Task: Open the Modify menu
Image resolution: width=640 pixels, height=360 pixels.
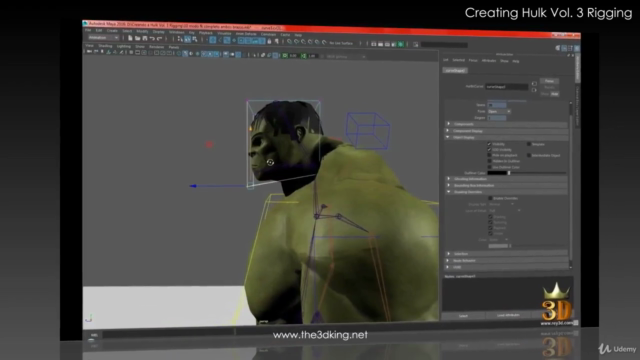Action: click(142, 31)
